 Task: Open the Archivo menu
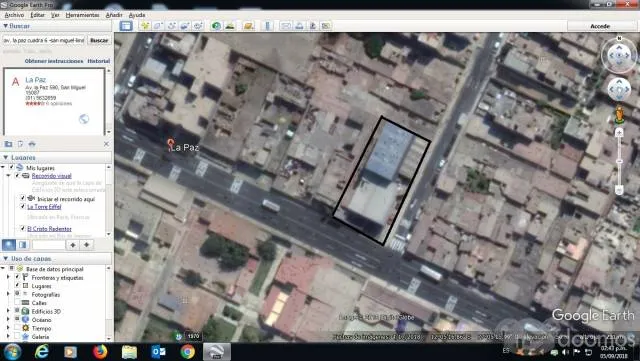pos(14,15)
